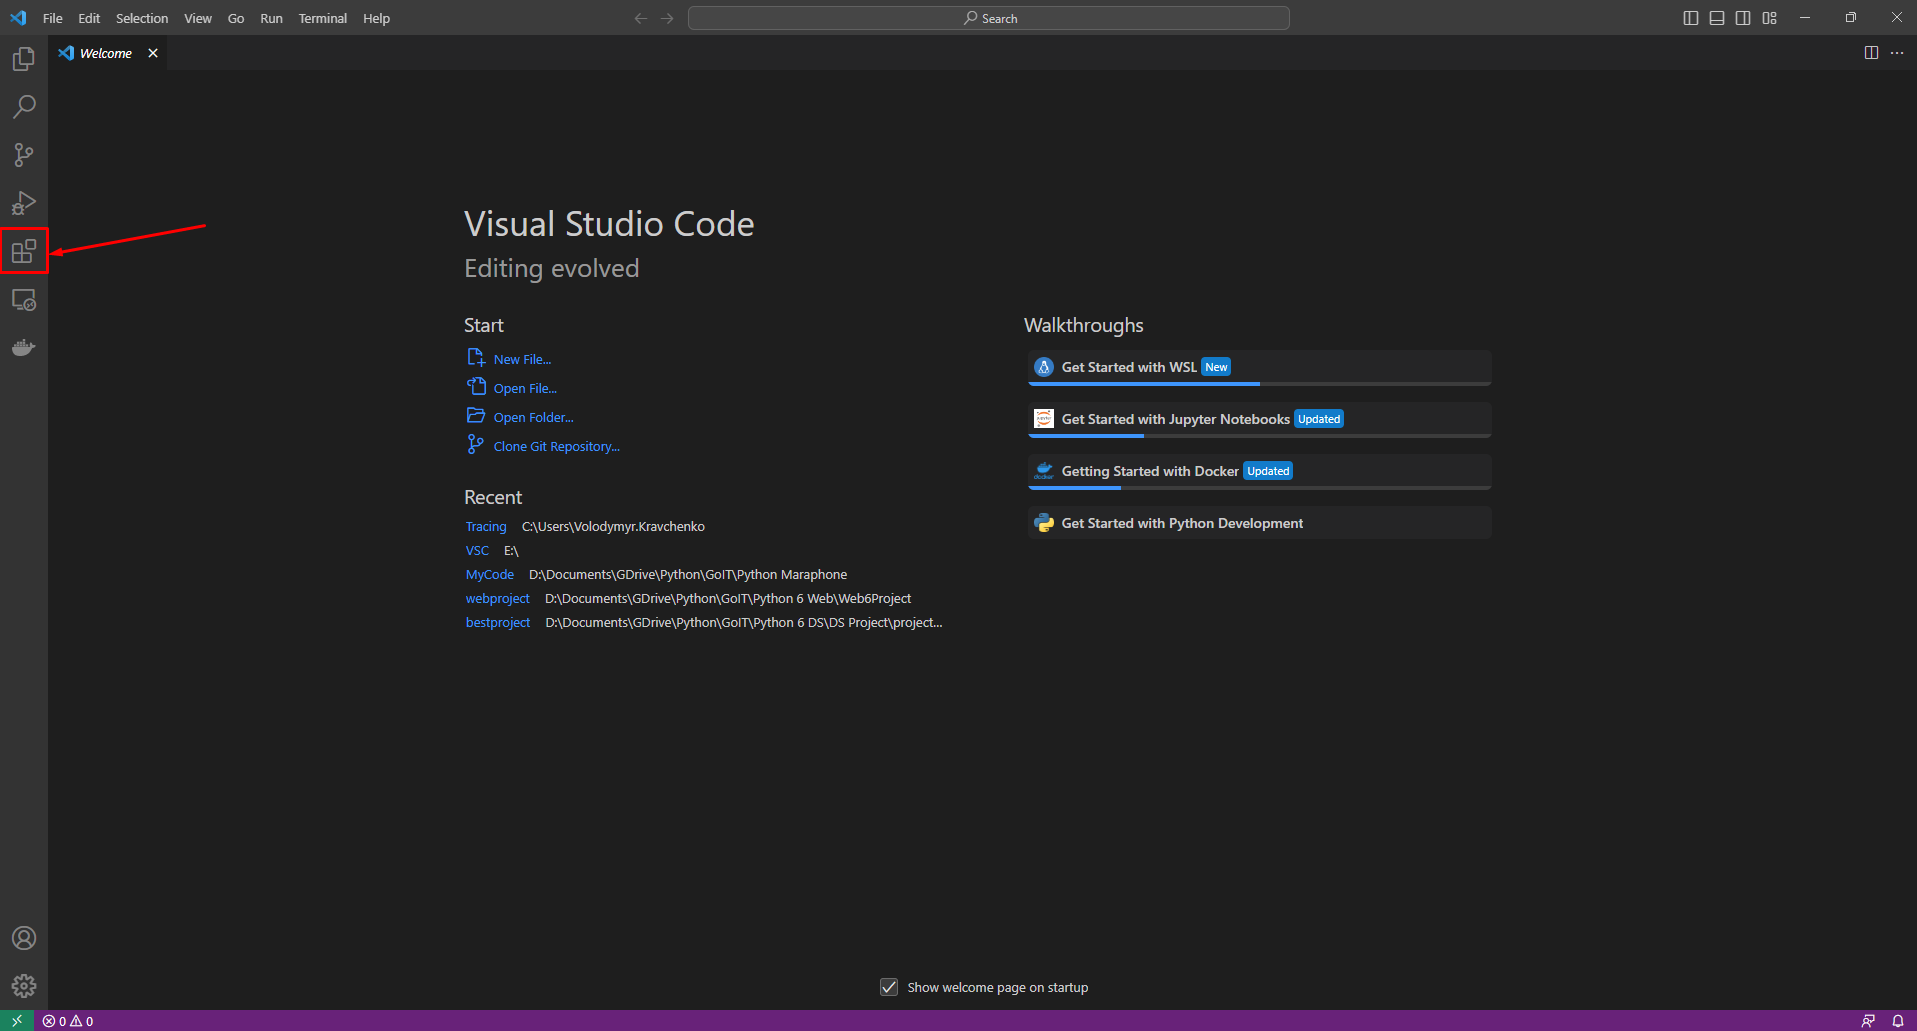The height and width of the screenshot is (1031, 1917).
Task: Click the New File... link
Action: pyautogui.click(x=522, y=359)
